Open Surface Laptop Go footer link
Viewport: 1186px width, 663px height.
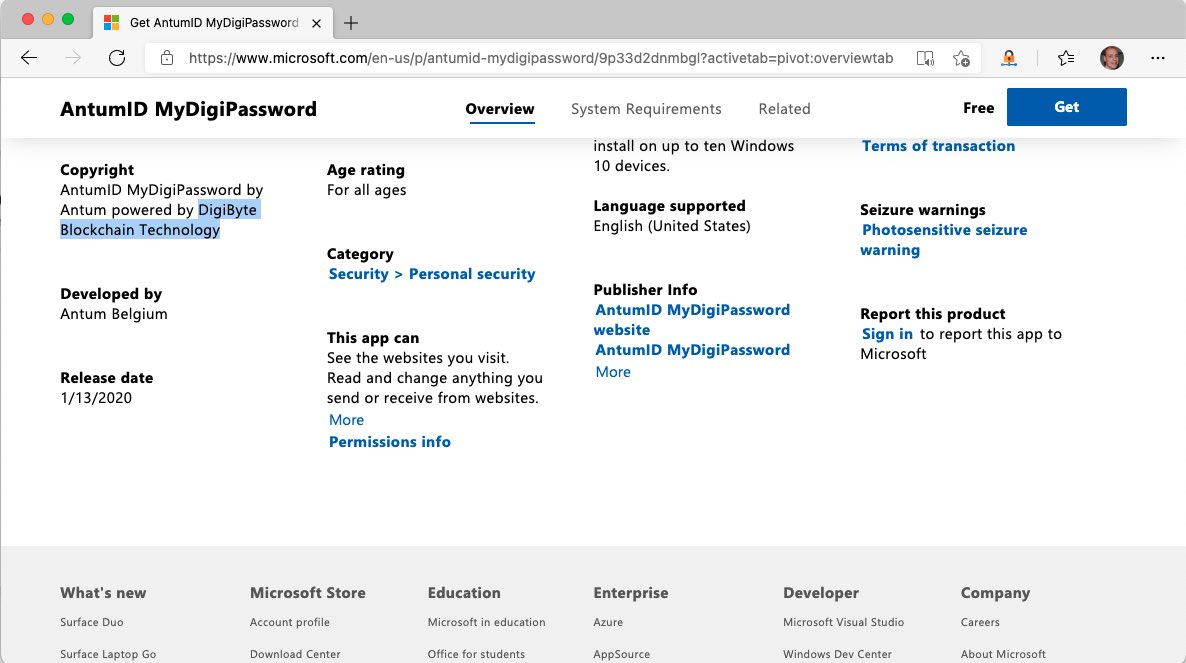(108, 654)
